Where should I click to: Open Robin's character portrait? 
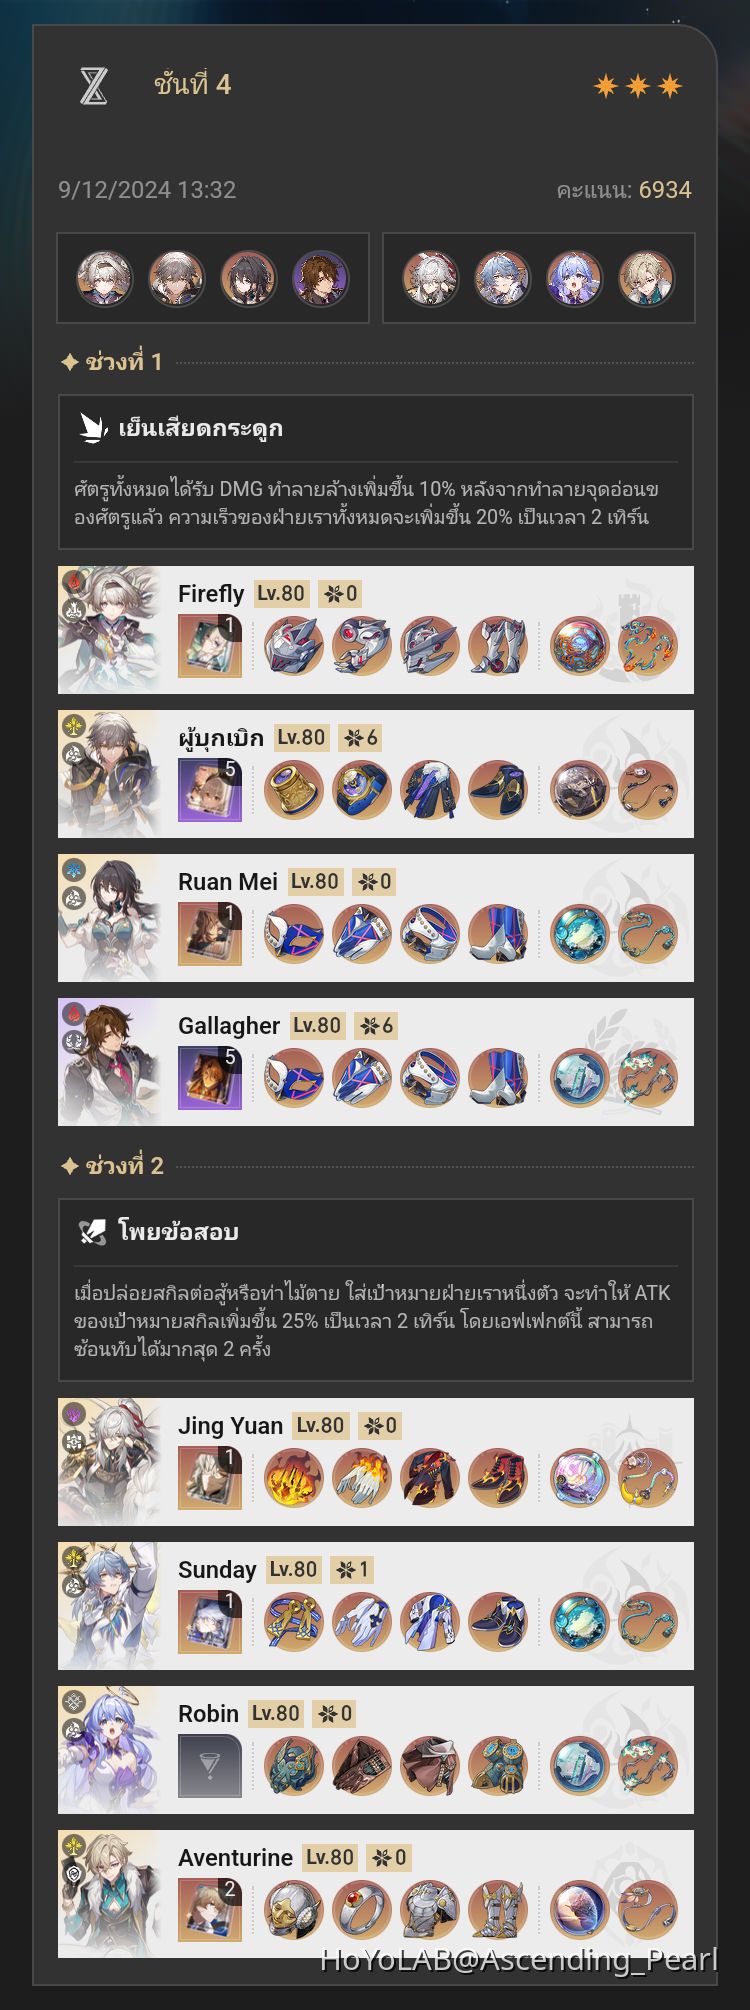pos(110,1750)
